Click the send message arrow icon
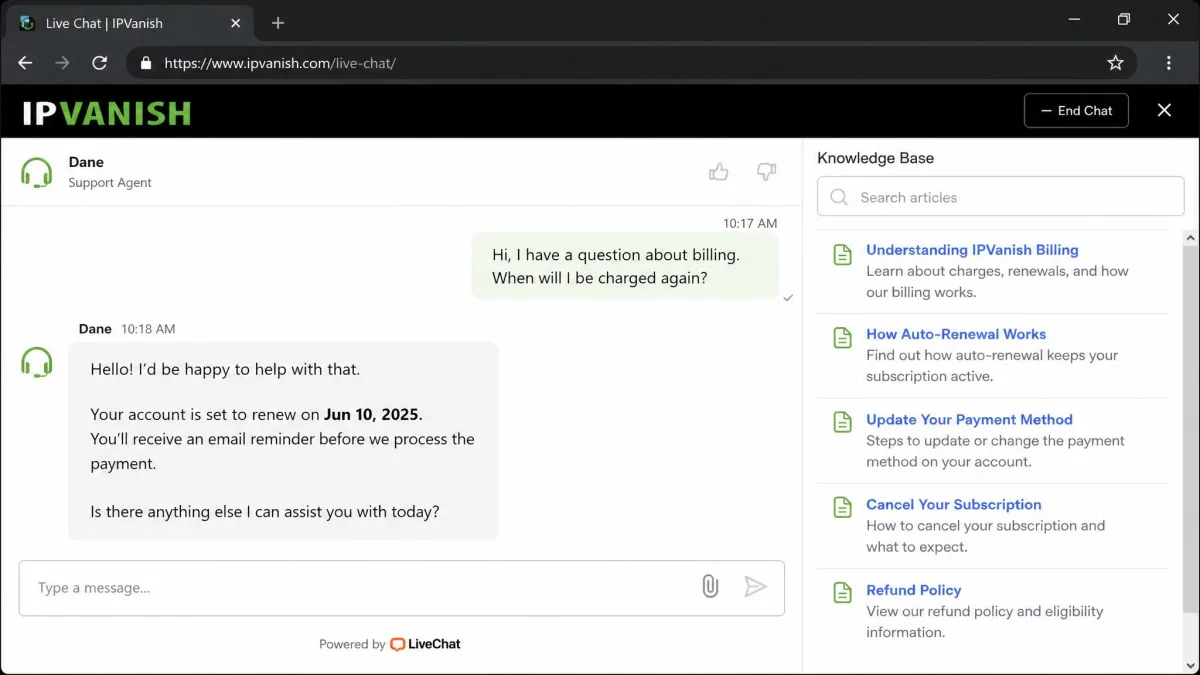The height and width of the screenshot is (675, 1200). tap(755, 587)
